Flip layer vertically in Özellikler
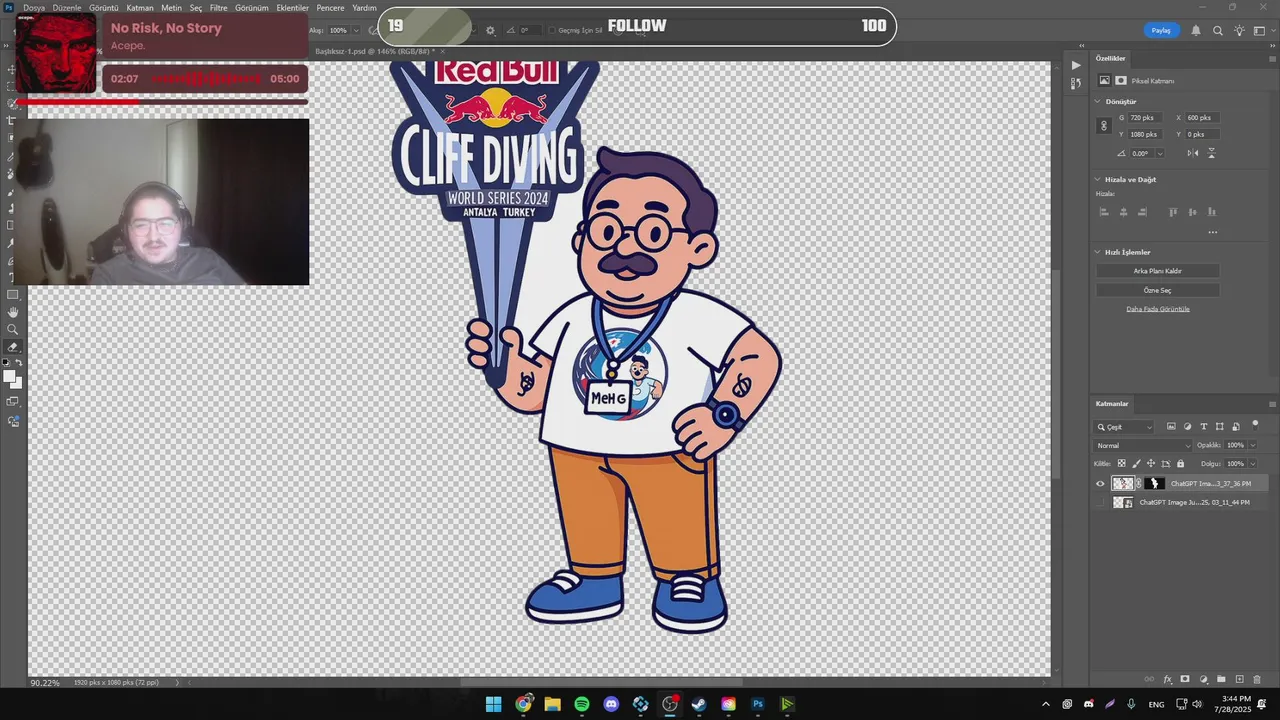 pyautogui.click(x=1212, y=153)
